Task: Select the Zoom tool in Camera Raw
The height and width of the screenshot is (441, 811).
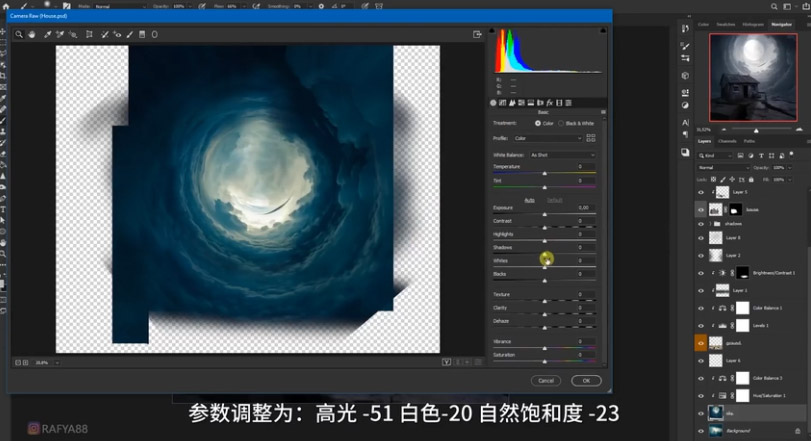Action: click(x=18, y=34)
